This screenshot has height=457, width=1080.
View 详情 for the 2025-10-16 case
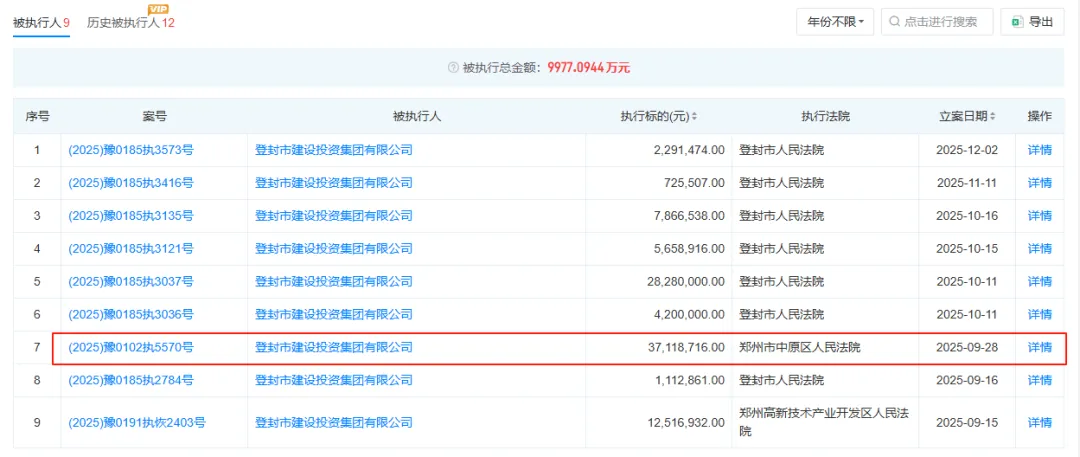click(1039, 216)
